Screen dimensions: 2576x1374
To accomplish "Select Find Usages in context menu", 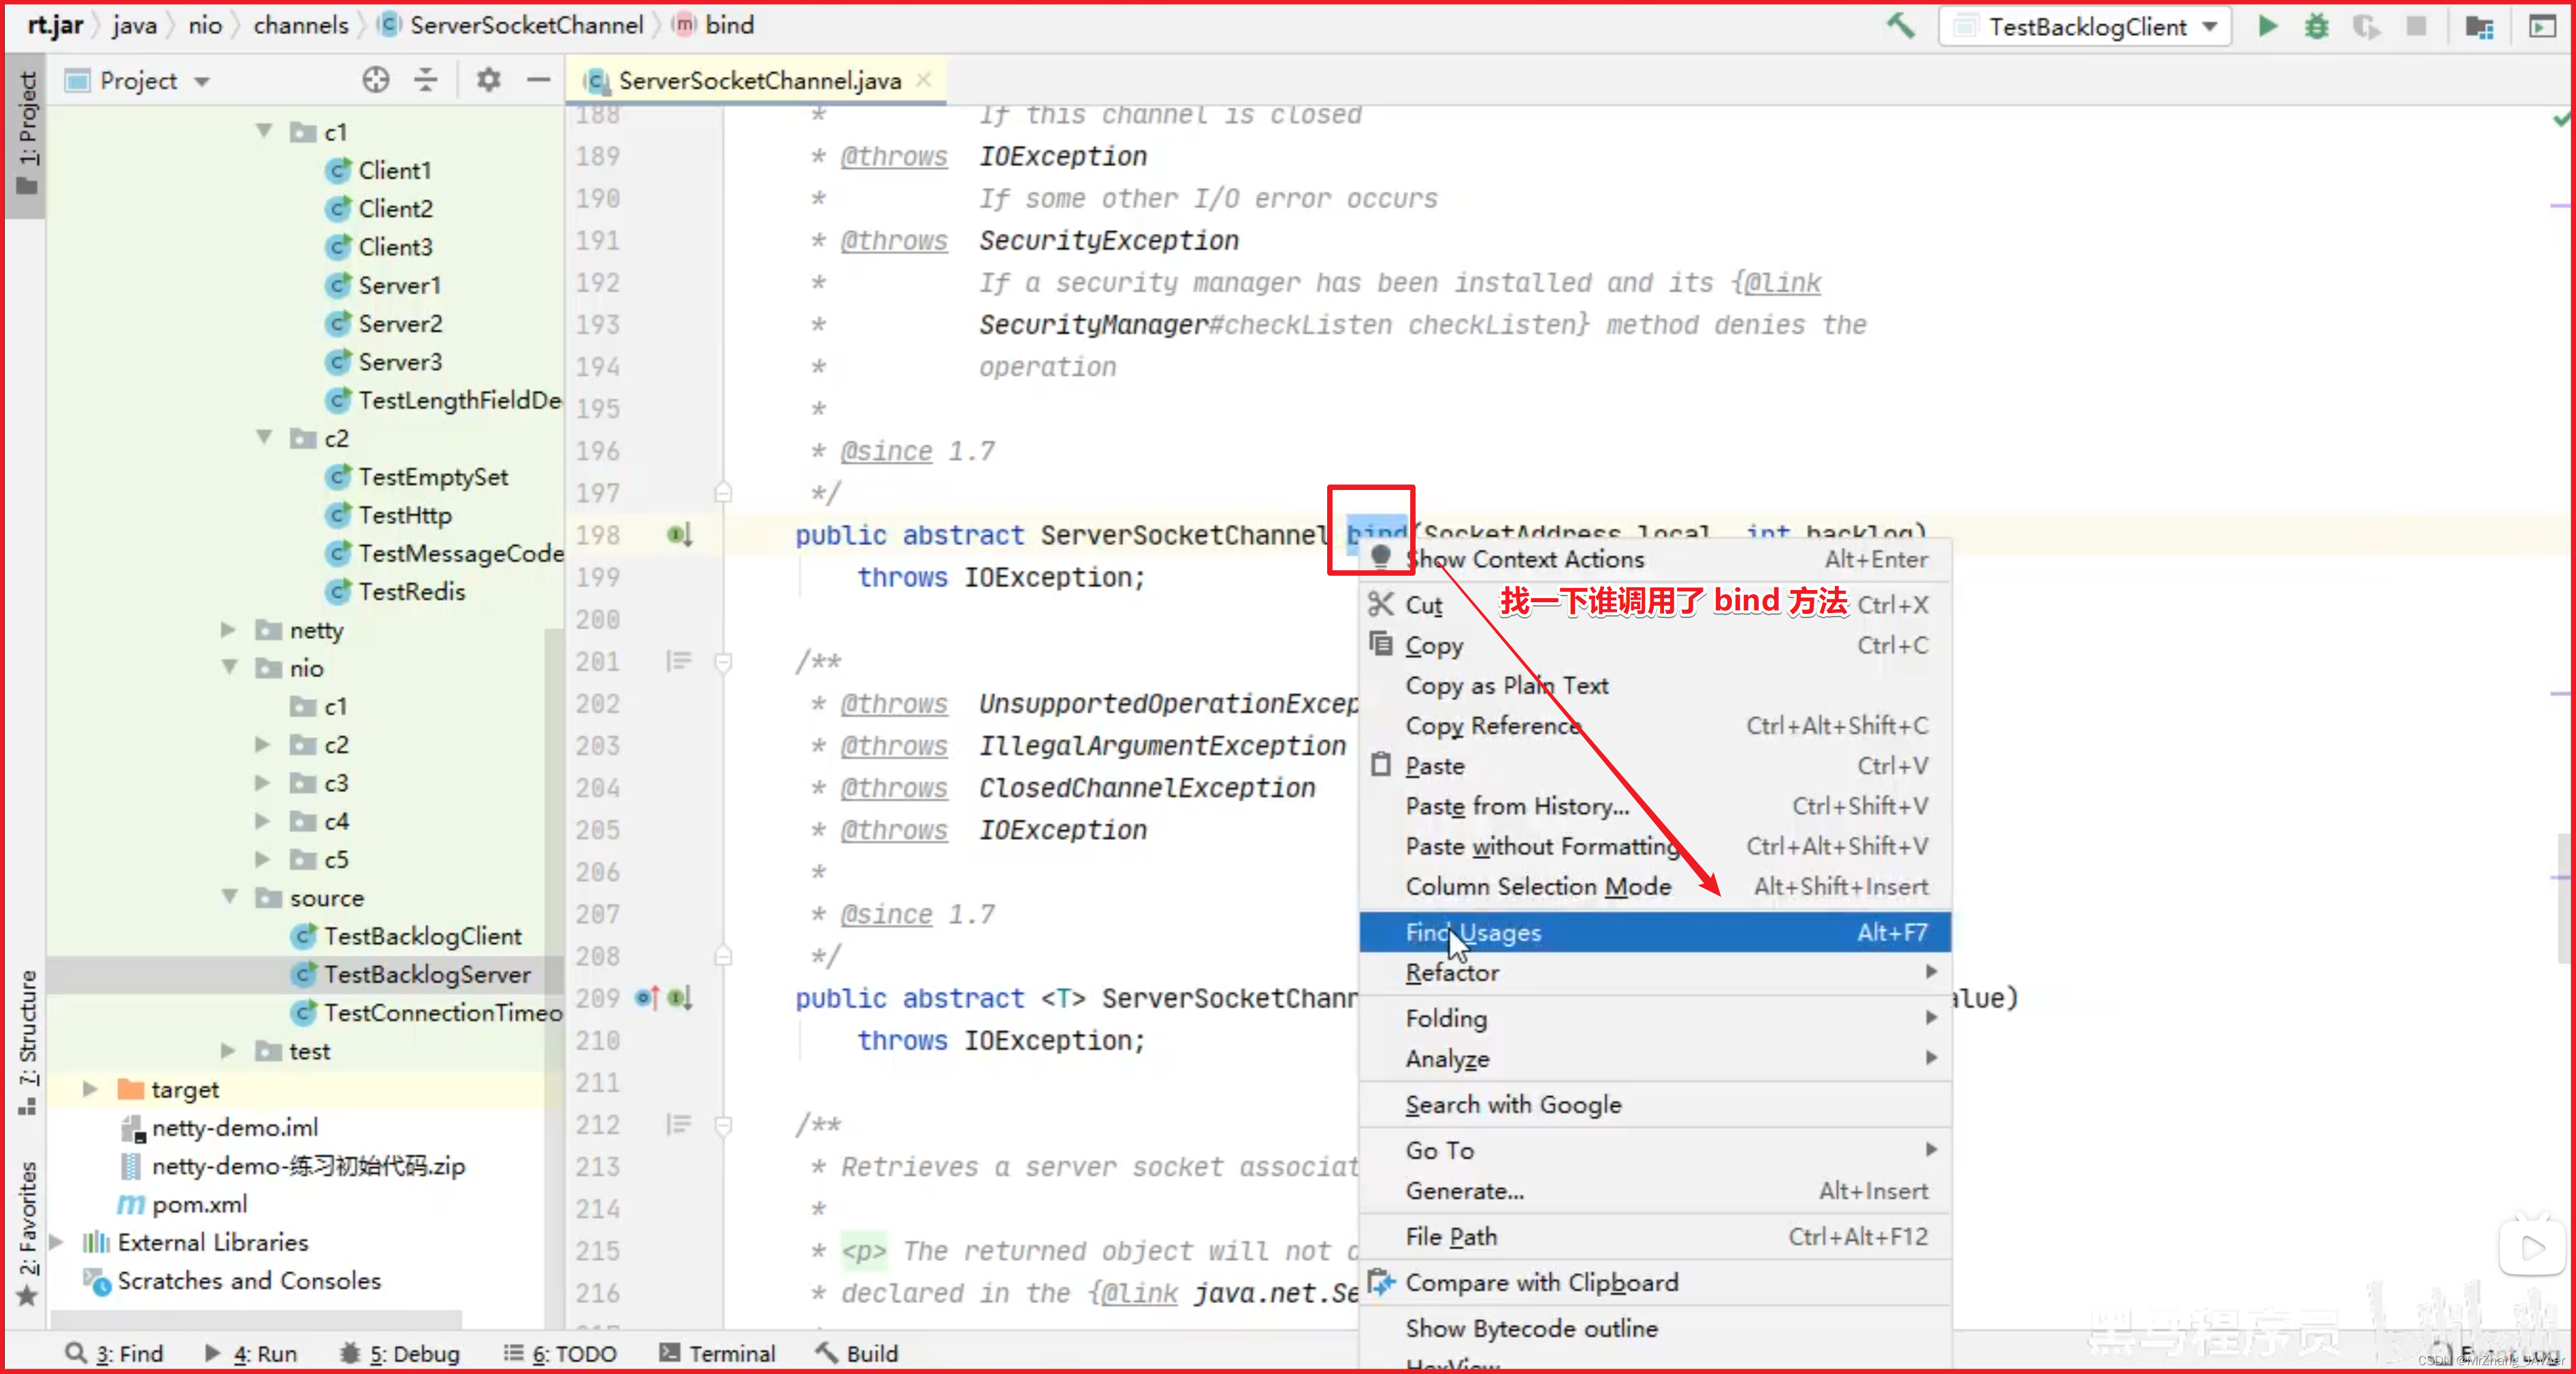I will 1655,932.
